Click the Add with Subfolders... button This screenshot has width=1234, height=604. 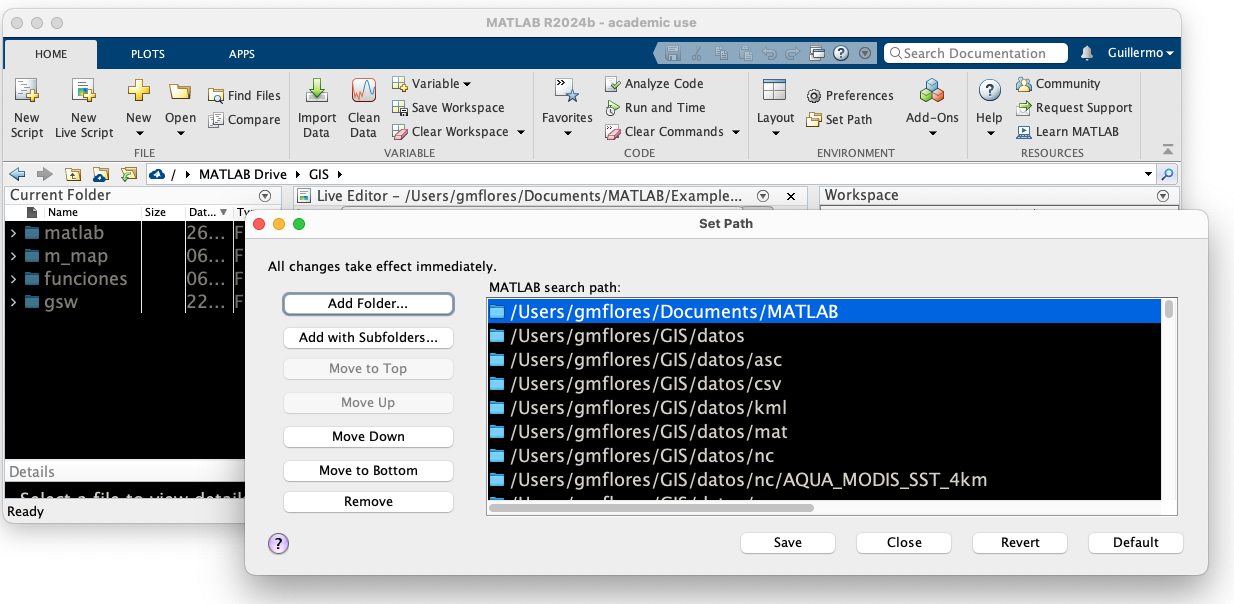click(x=368, y=338)
